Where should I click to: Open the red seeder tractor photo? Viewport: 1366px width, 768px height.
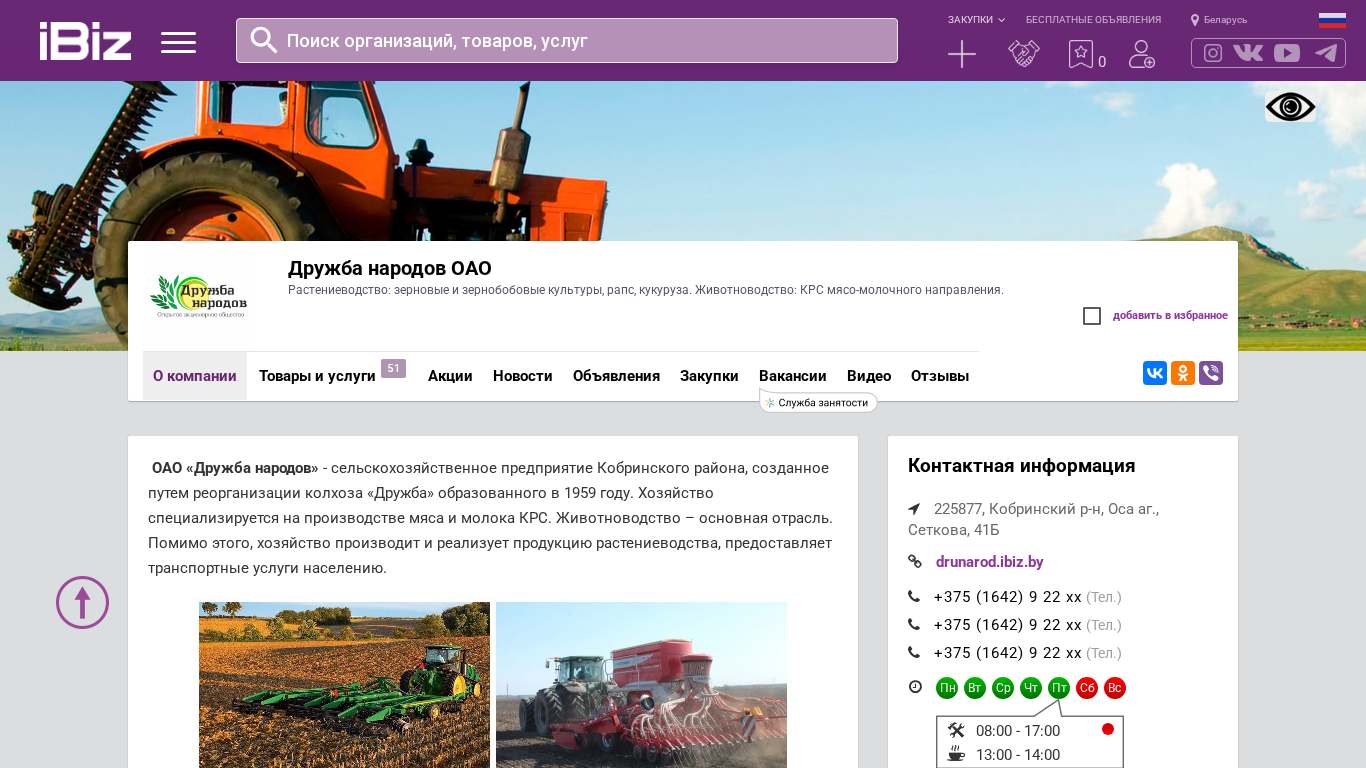click(x=641, y=685)
